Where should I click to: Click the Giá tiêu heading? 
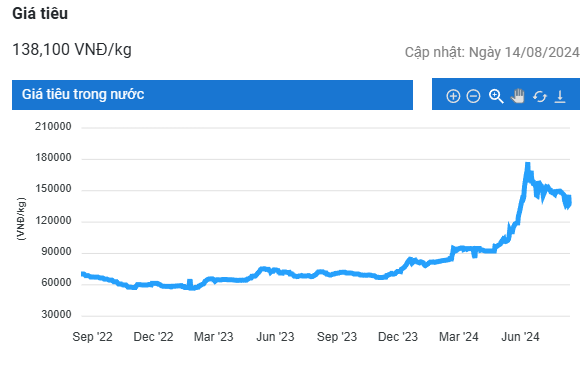click(40, 13)
